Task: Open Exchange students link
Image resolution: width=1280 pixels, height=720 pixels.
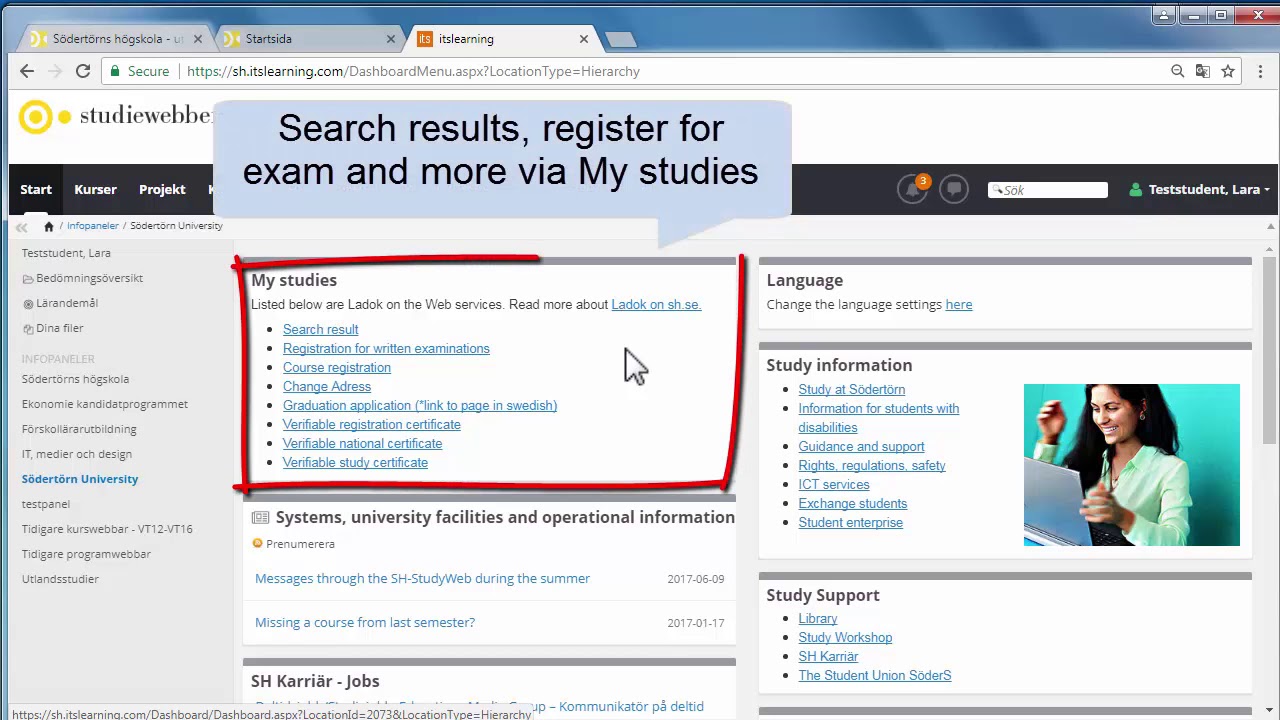Action: (x=852, y=503)
